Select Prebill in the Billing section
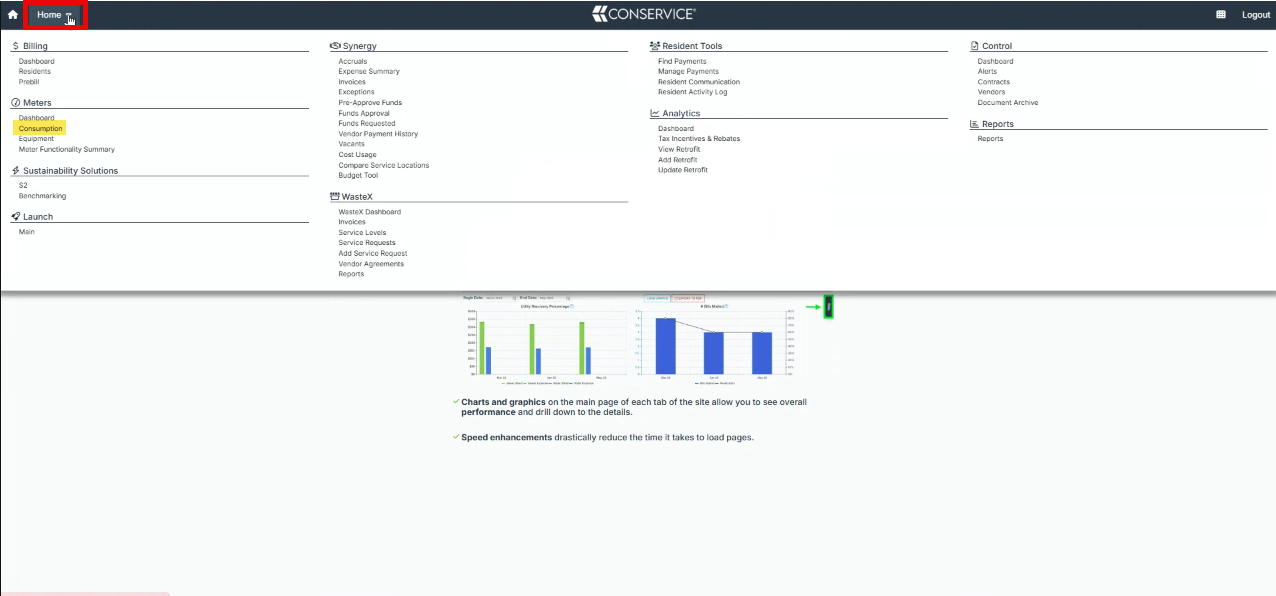This screenshot has width=1276, height=596. 30,82
